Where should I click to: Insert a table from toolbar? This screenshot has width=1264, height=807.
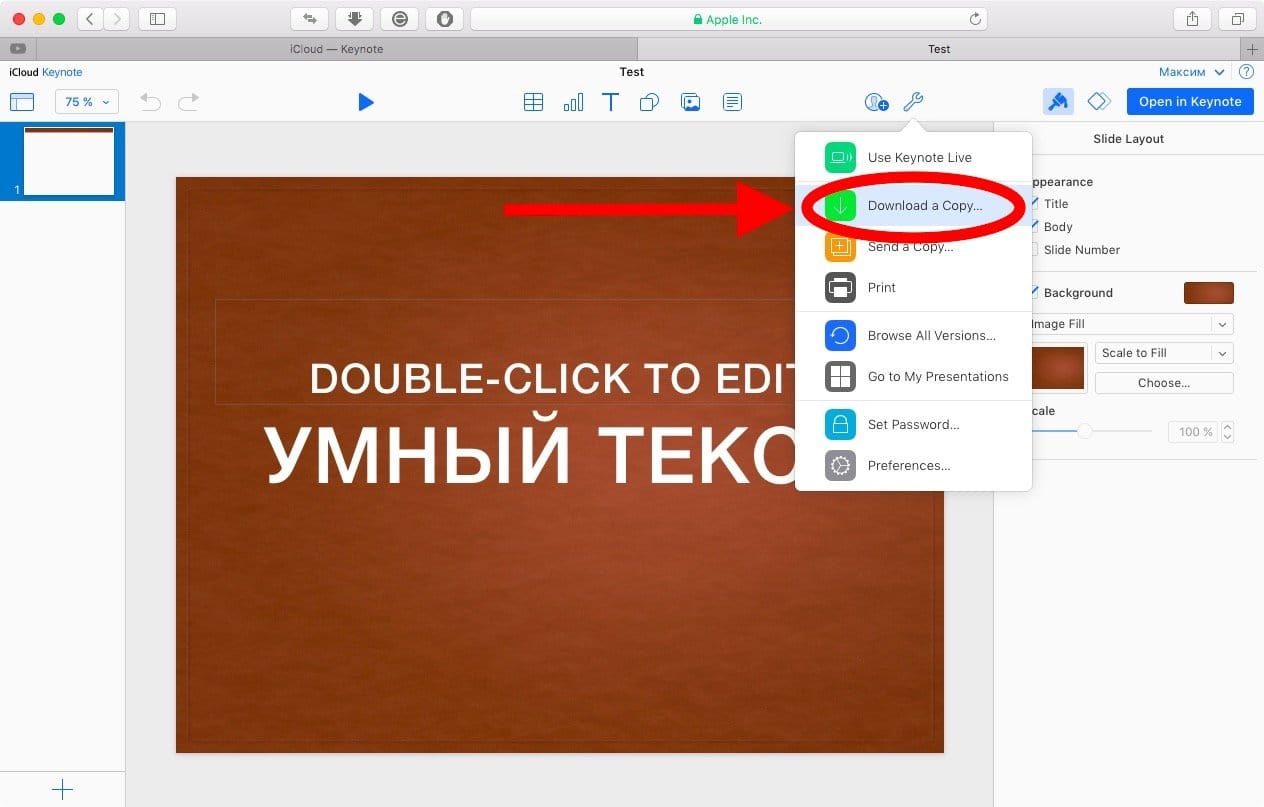pyautogui.click(x=534, y=102)
